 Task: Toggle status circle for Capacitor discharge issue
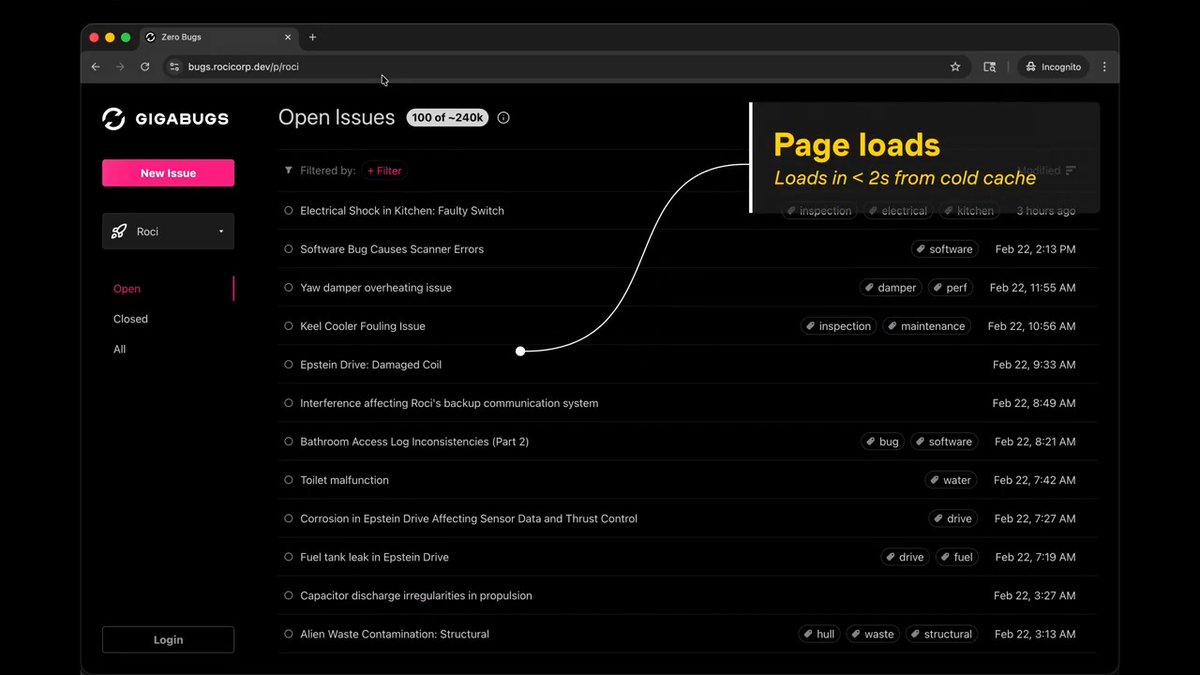(x=289, y=596)
